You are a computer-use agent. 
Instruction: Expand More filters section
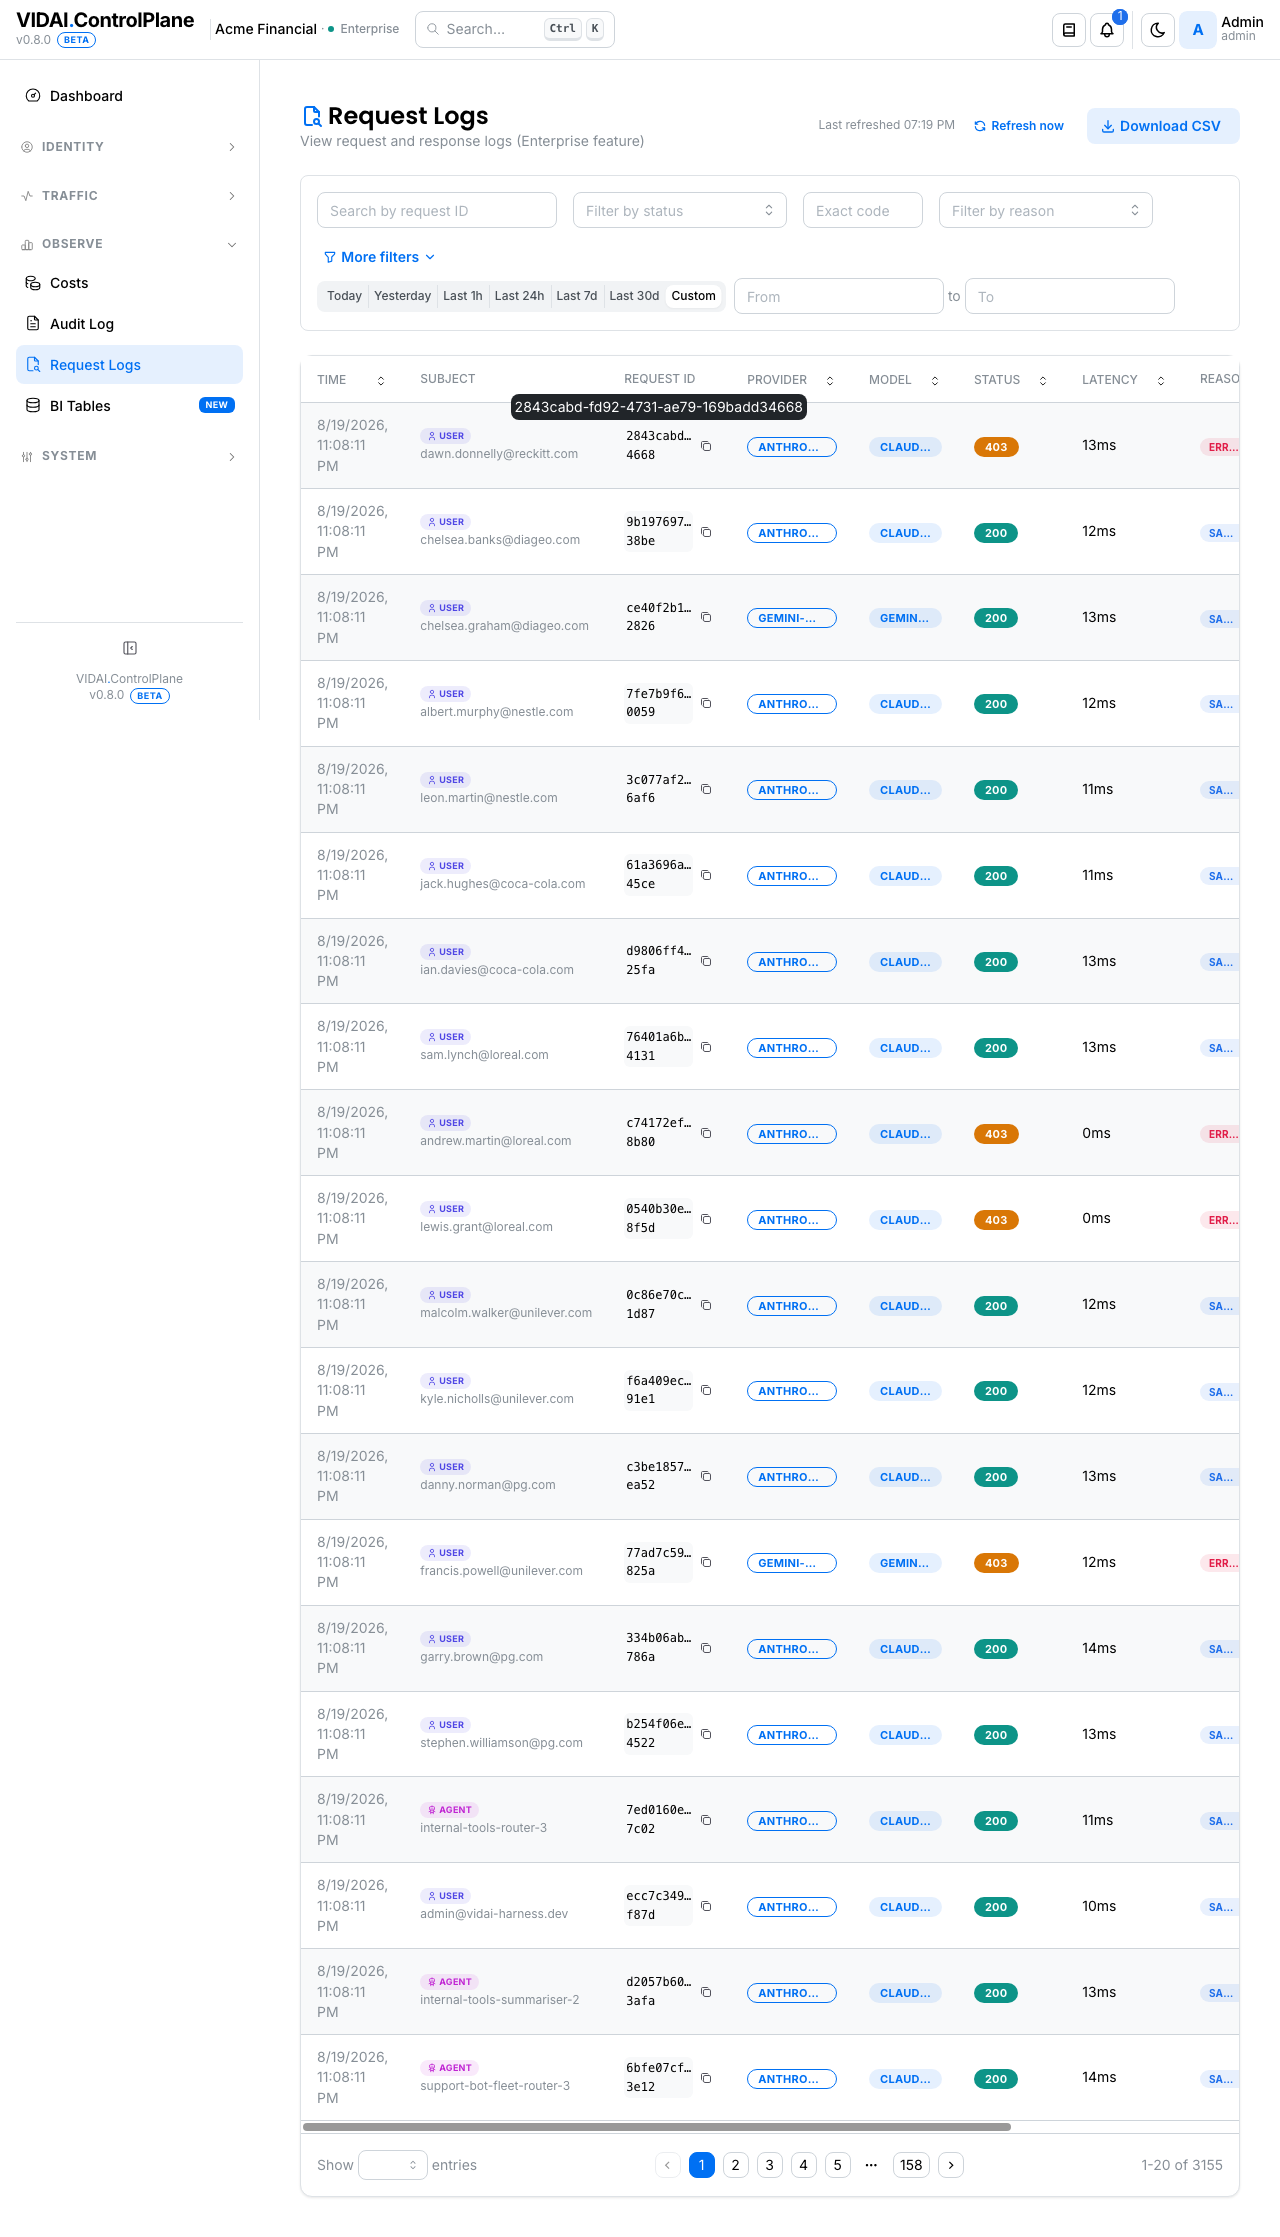coord(379,257)
